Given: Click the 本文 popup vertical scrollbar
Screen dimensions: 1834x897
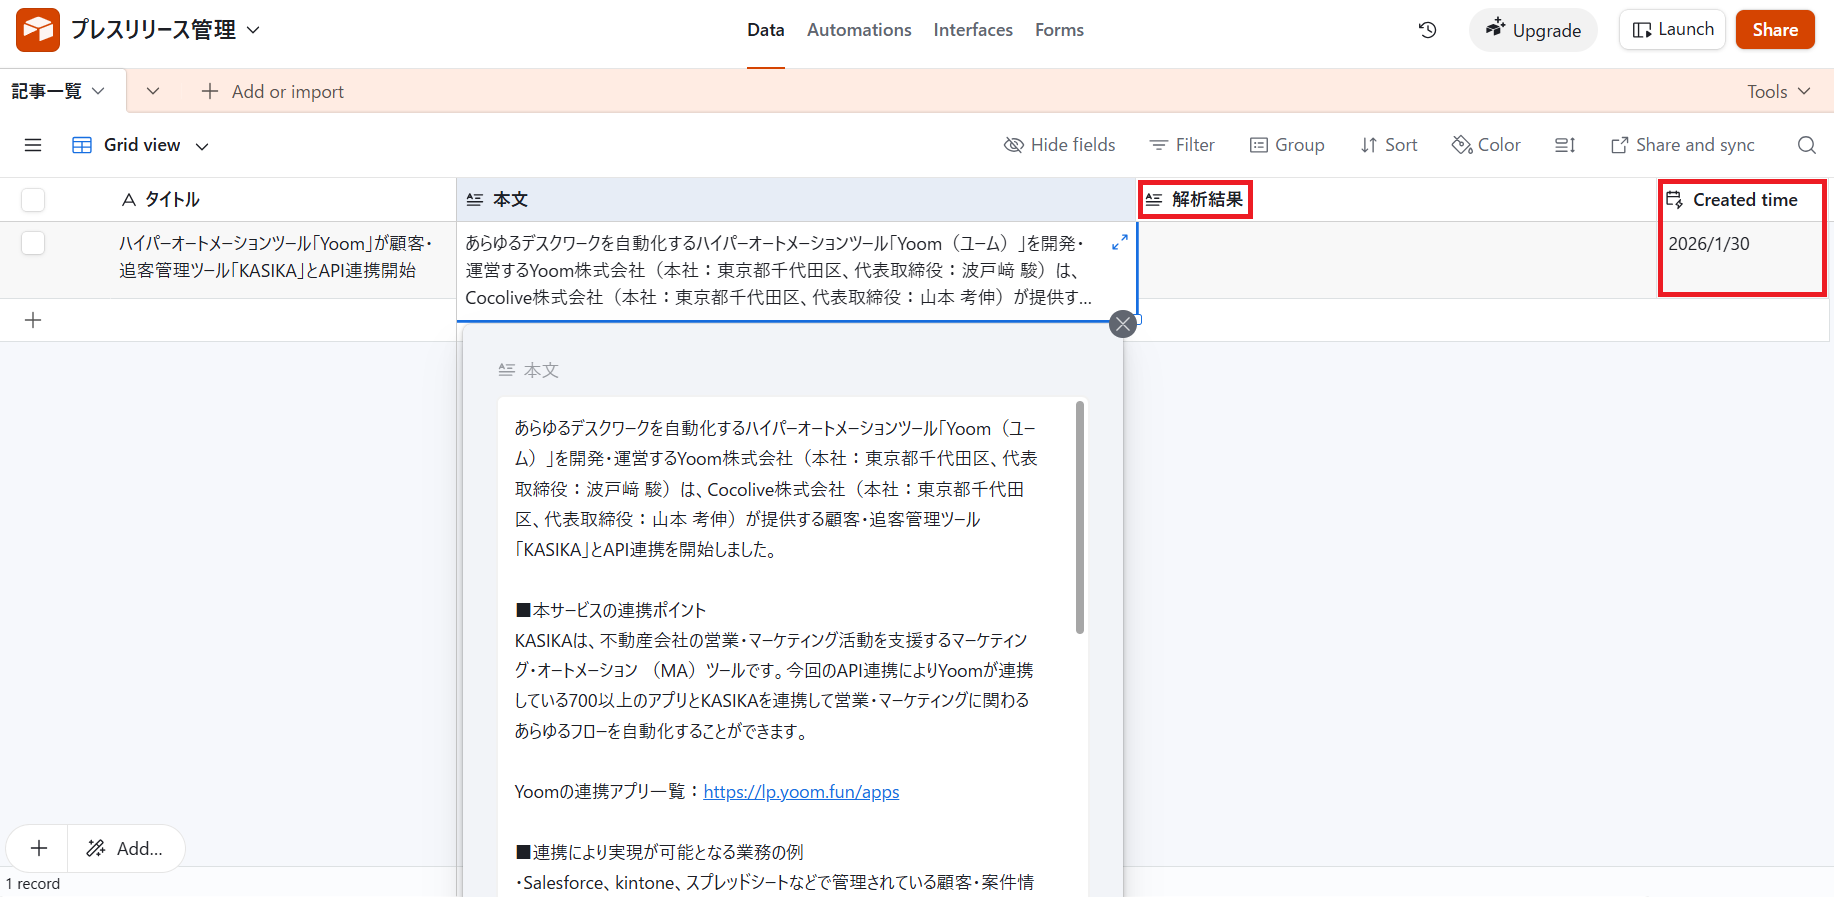Looking at the screenshot, I should coord(1080,517).
